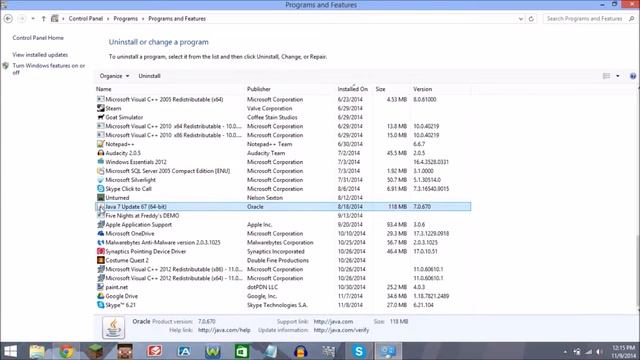Click the Programs breadcrumb
The image size is (640, 360).
pos(126,19)
